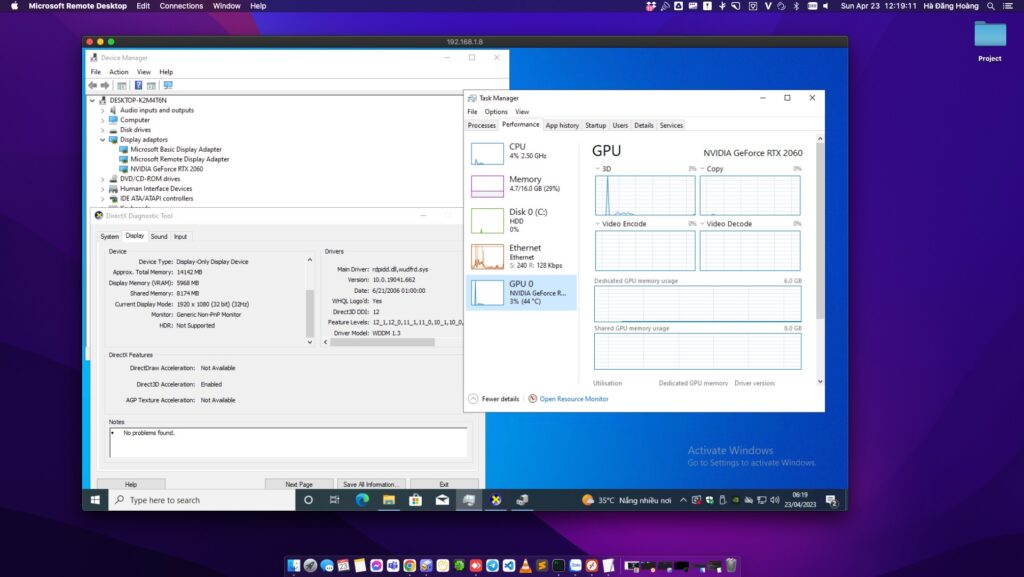Select Microsoft Basic Display Adapter entry
1024x577 pixels.
[x=176, y=149]
